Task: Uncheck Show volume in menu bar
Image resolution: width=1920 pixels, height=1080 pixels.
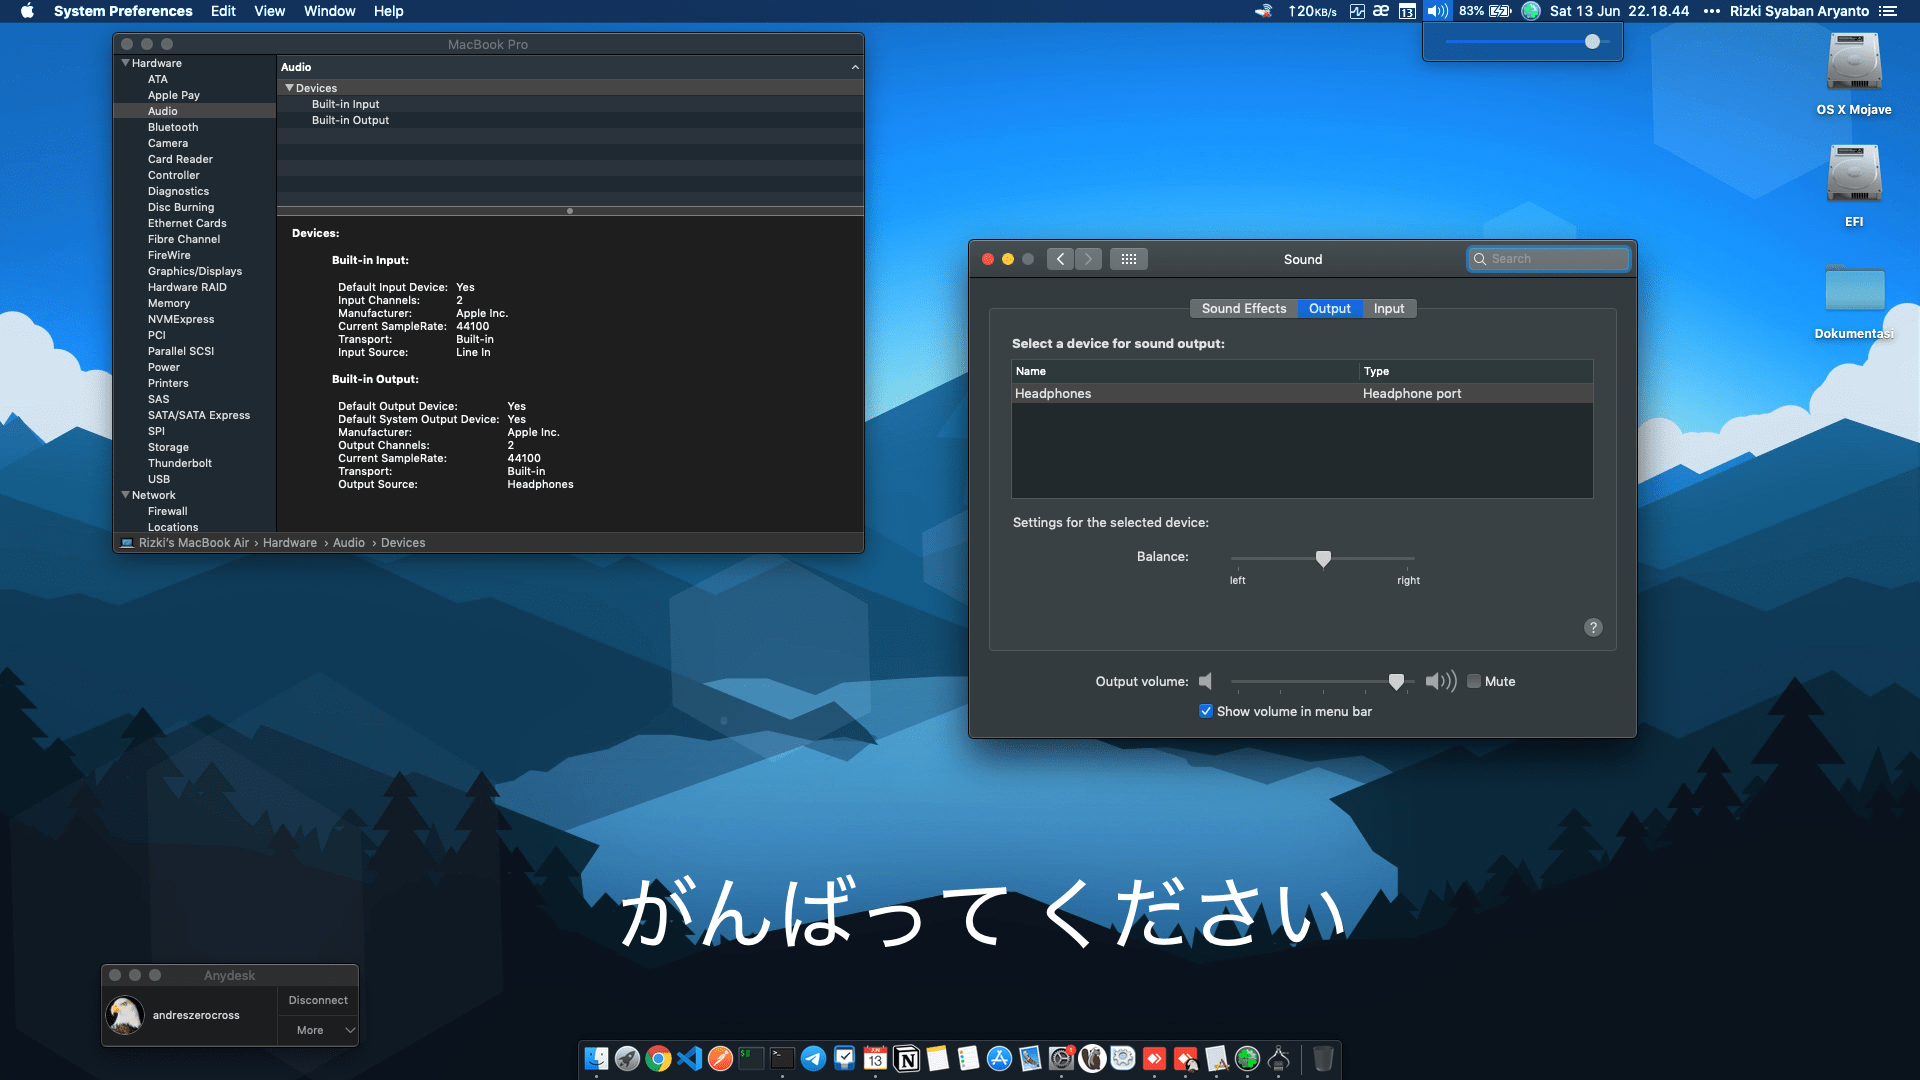Action: pos(1207,710)
